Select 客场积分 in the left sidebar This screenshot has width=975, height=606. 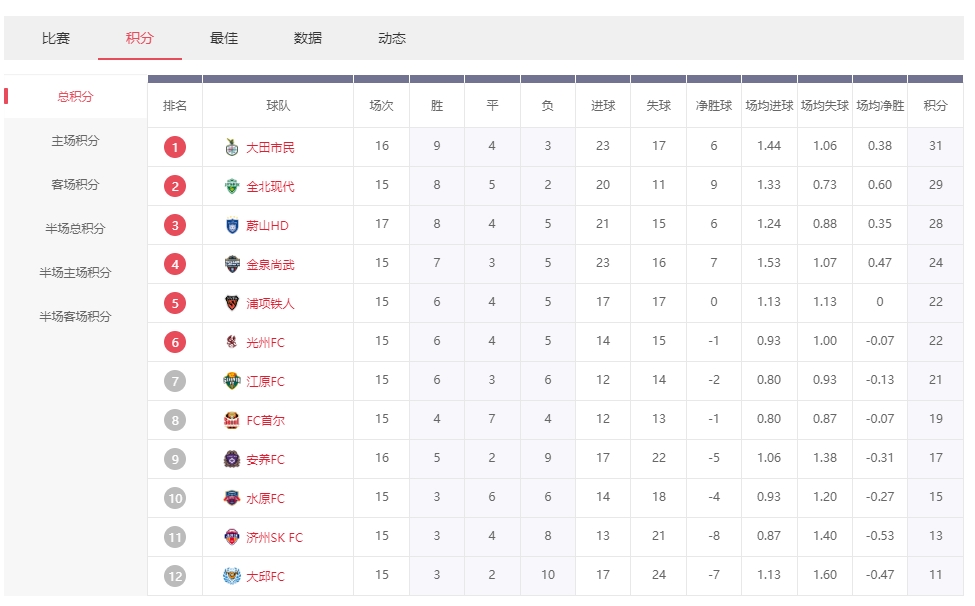click(x=76, y=185)
